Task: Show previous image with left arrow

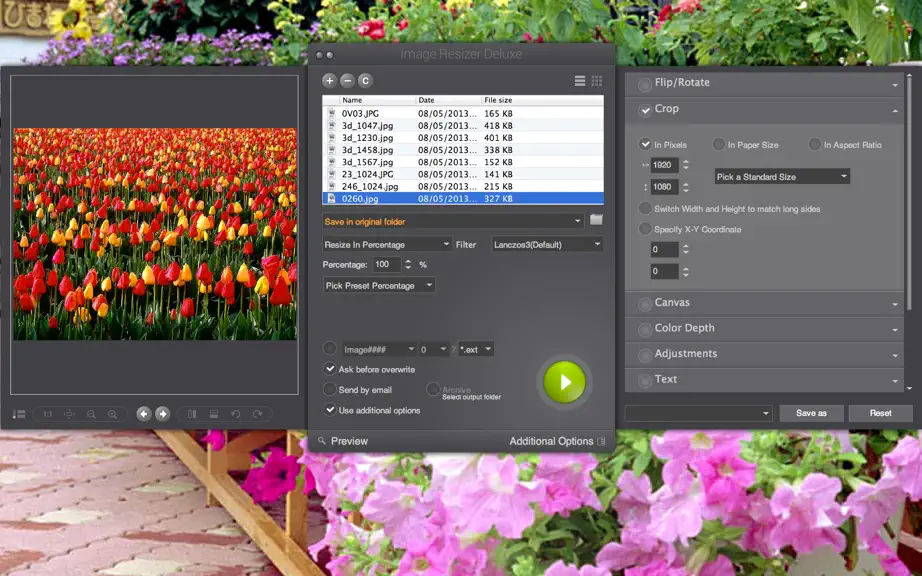Action: point(144,414)
